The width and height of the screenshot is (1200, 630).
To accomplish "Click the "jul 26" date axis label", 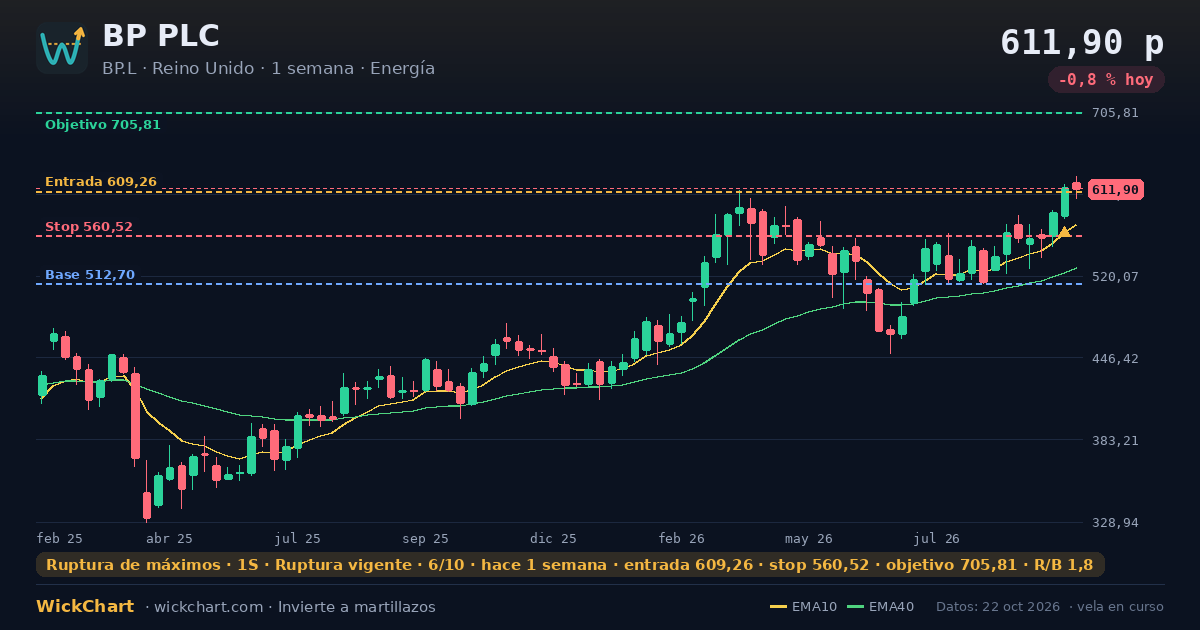I will 938,538.
